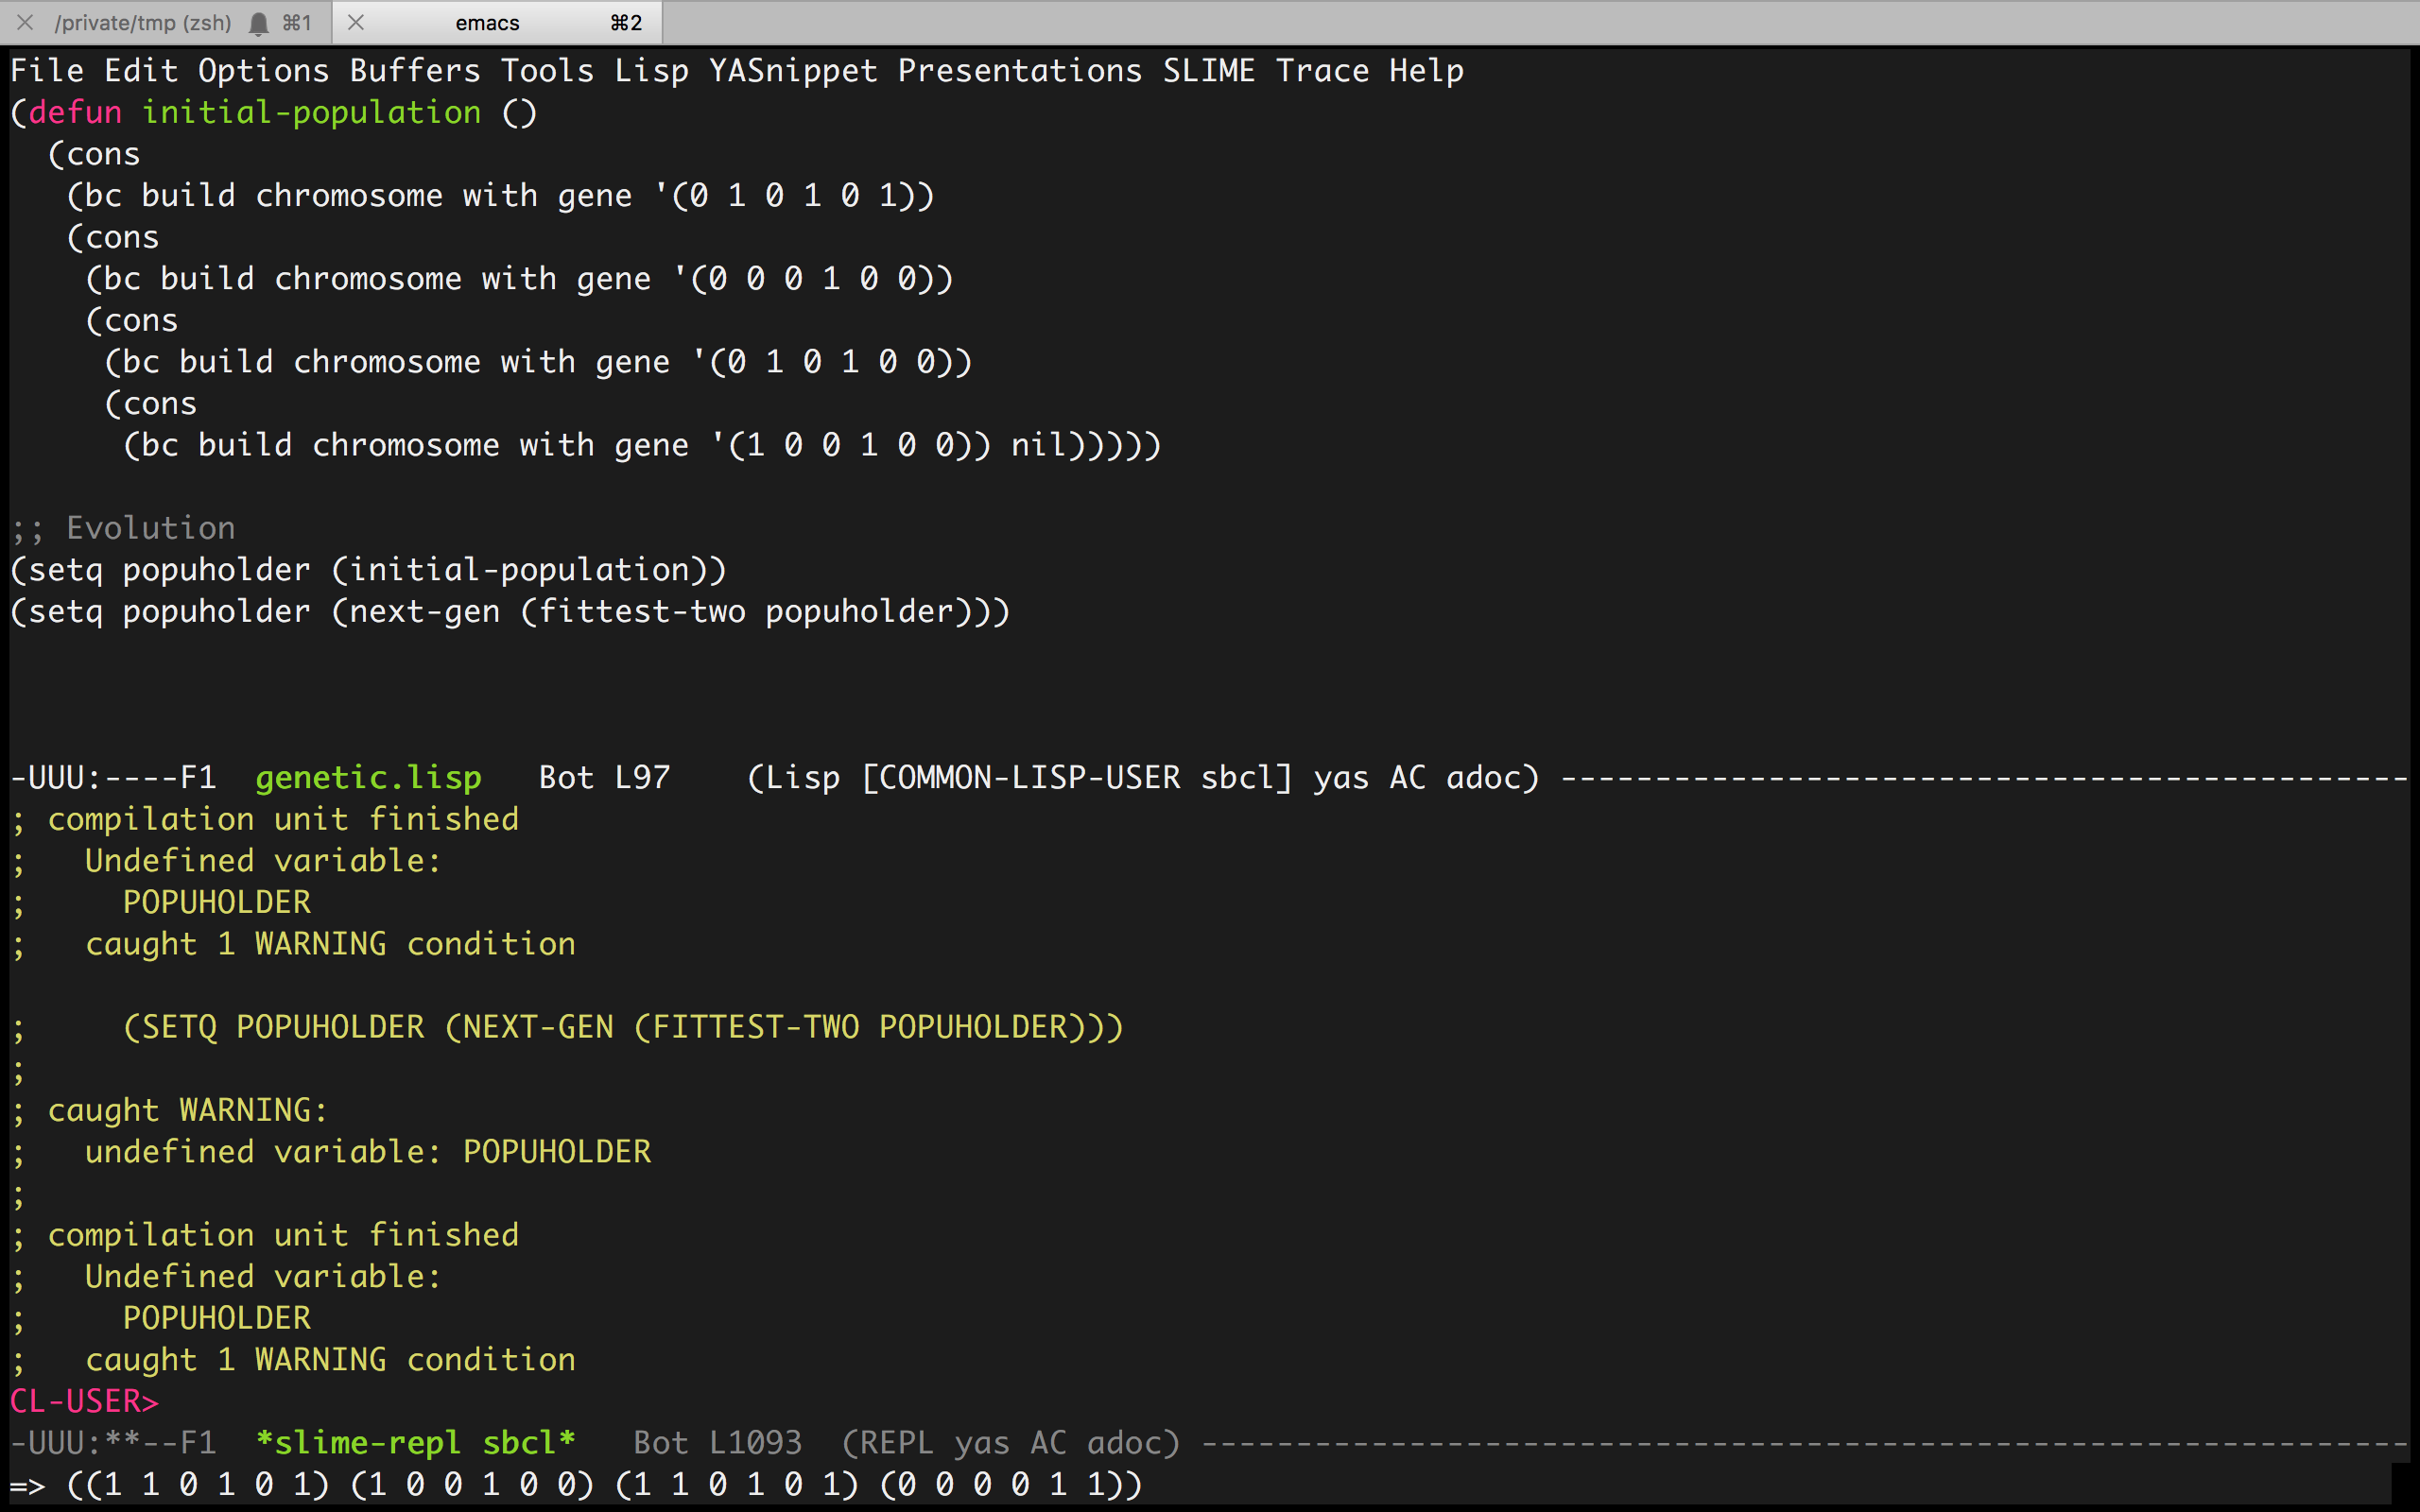Open the Lisp menu
Screen dimensions: 2420x1512
tap(651, 71)
